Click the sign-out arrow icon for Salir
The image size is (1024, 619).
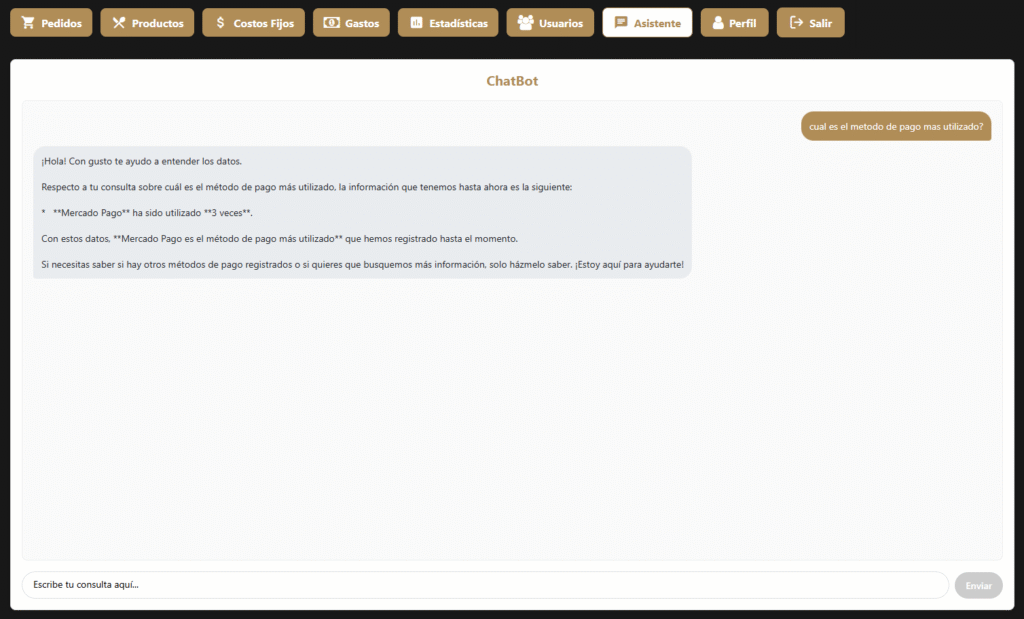[796, 23]
